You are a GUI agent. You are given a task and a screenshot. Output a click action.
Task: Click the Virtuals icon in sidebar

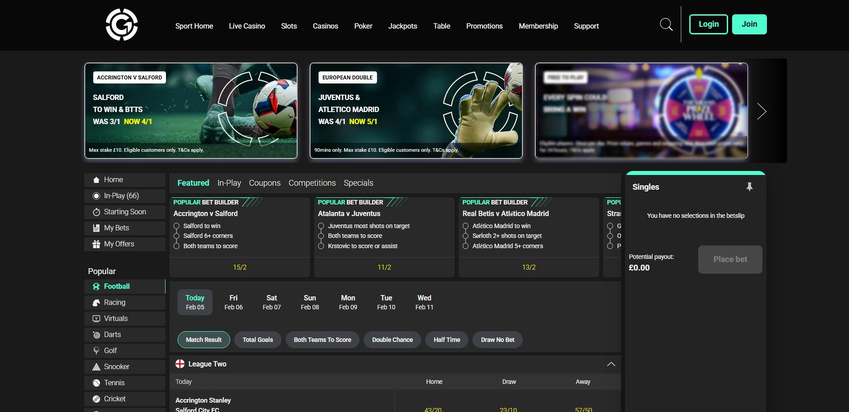pyautogui.click(x=96, y=318)
